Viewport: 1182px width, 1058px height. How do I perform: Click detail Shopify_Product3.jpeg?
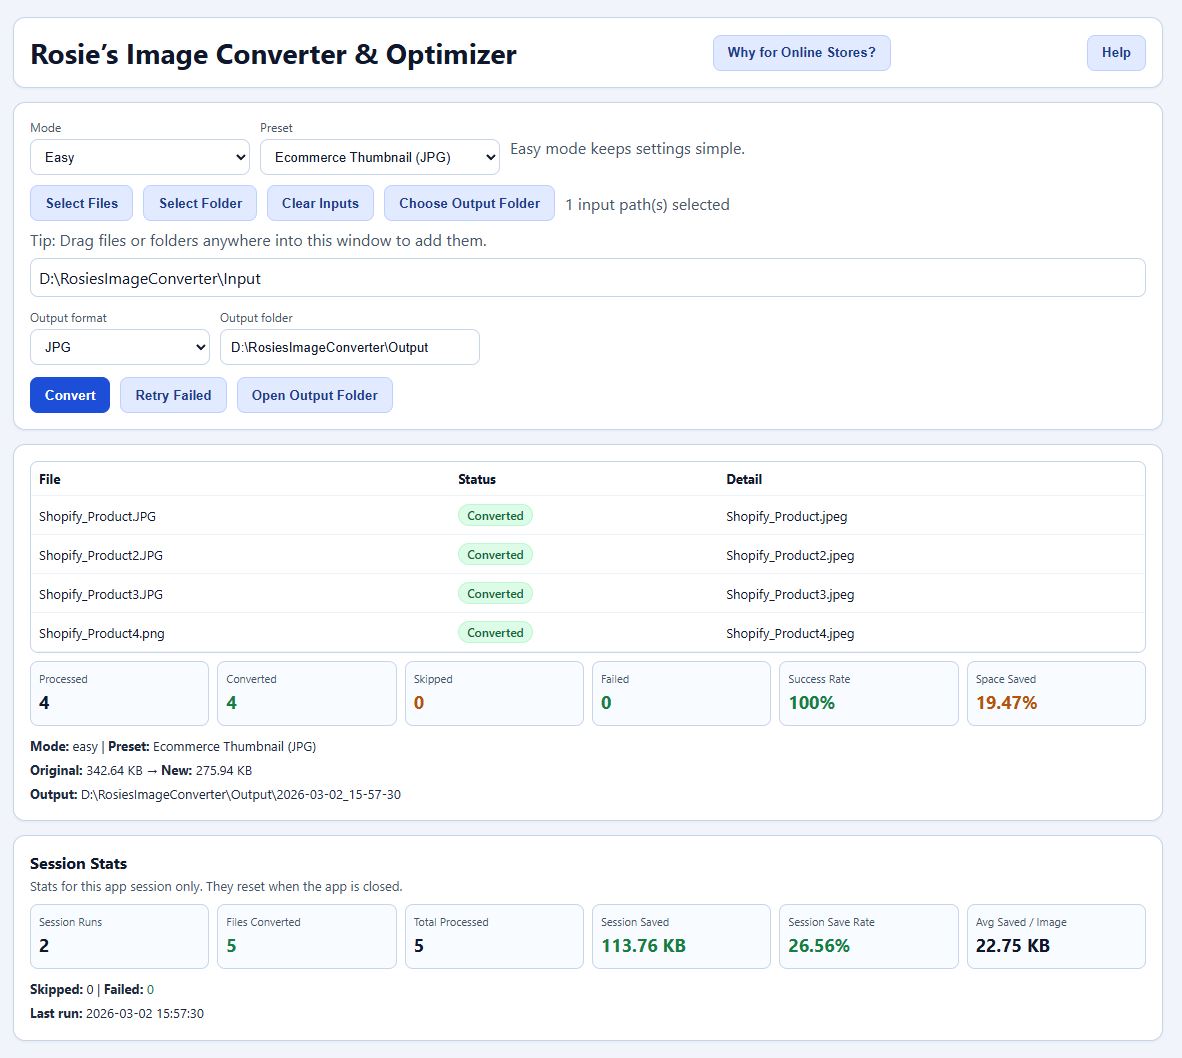(790, 595)
